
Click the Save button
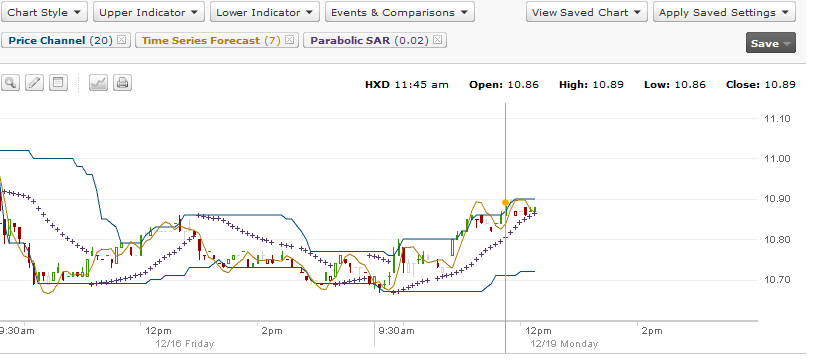tap(771, 43)
